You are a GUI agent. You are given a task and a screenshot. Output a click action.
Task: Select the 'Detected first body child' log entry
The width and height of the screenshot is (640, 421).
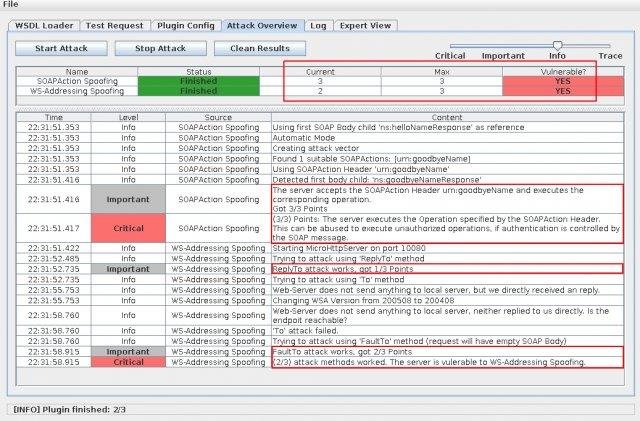click(x=447, y=180)
